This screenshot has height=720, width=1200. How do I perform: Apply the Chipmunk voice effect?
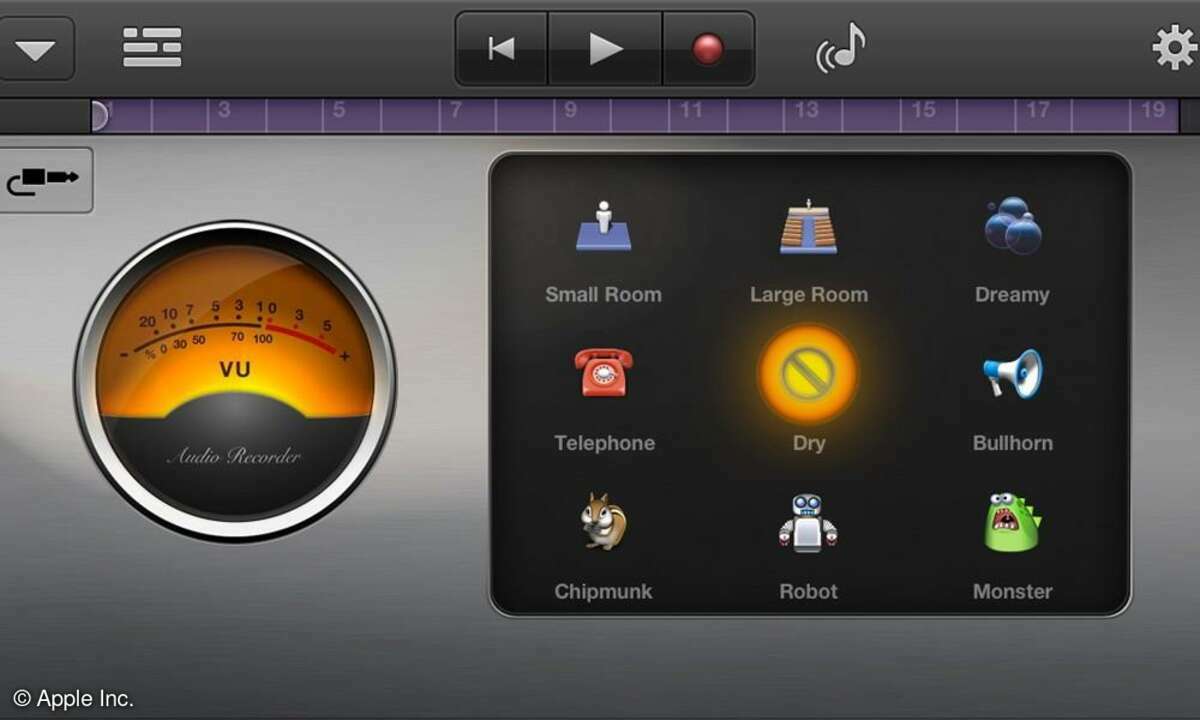coord(603,523)
